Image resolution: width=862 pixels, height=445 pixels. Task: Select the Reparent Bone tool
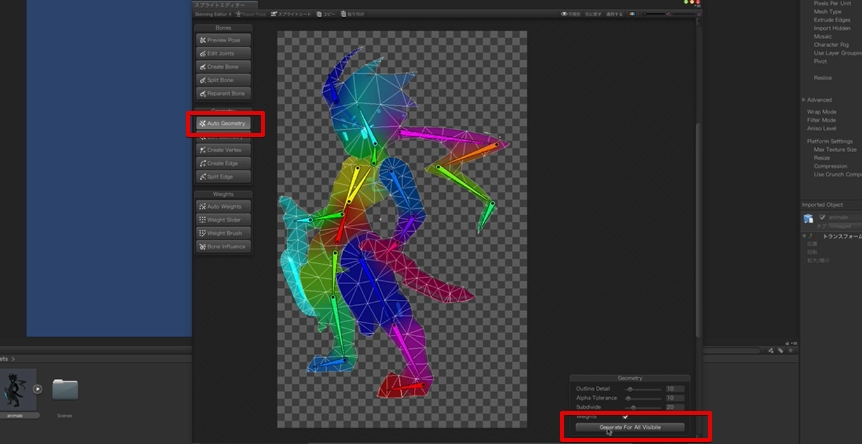[x=223, y=94]
